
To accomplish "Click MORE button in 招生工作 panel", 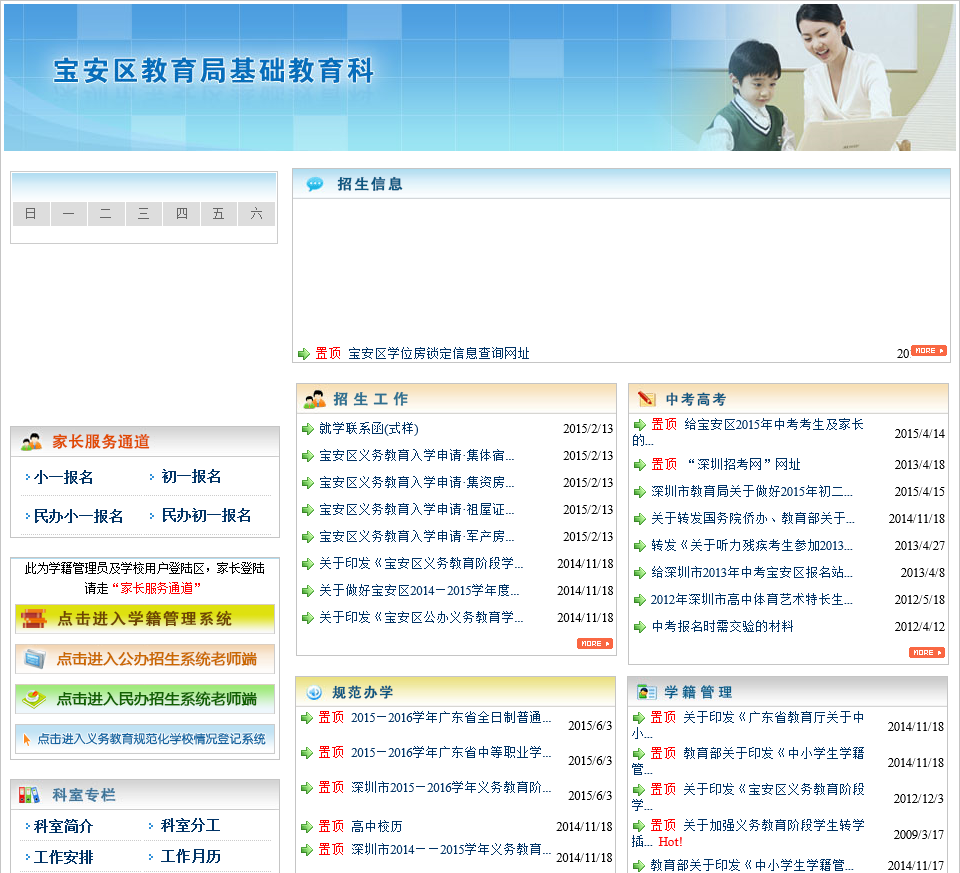I will [x=594, y=643].
